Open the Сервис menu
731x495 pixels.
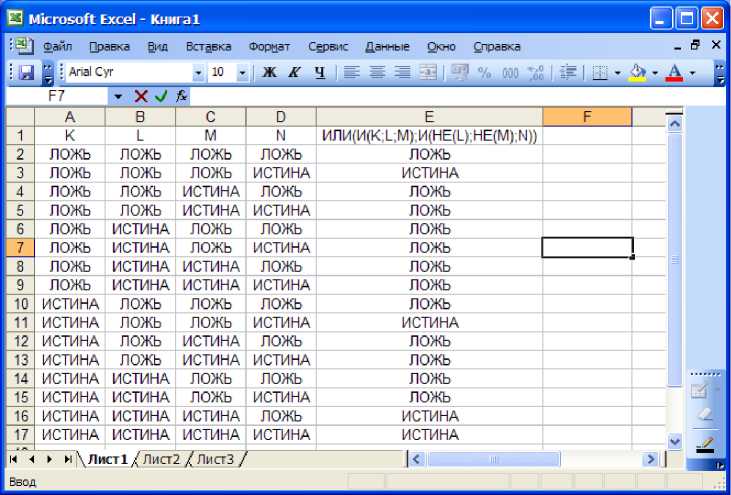328,47
